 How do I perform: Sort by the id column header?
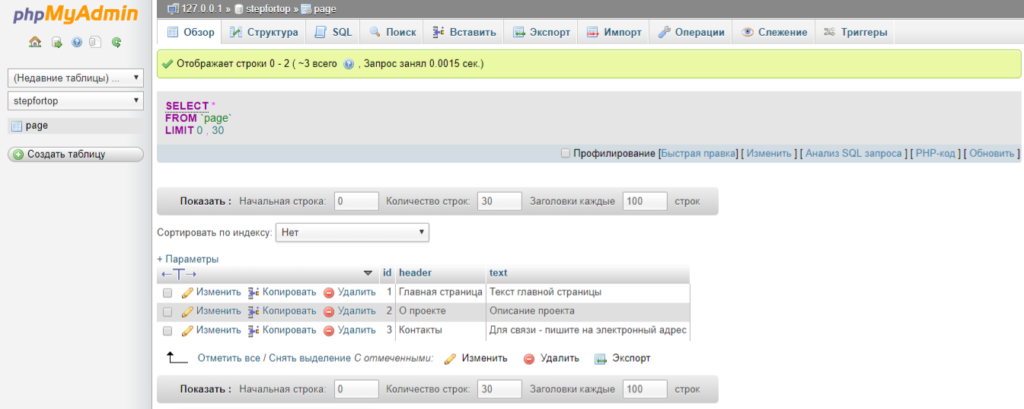(x=387, y=272)
